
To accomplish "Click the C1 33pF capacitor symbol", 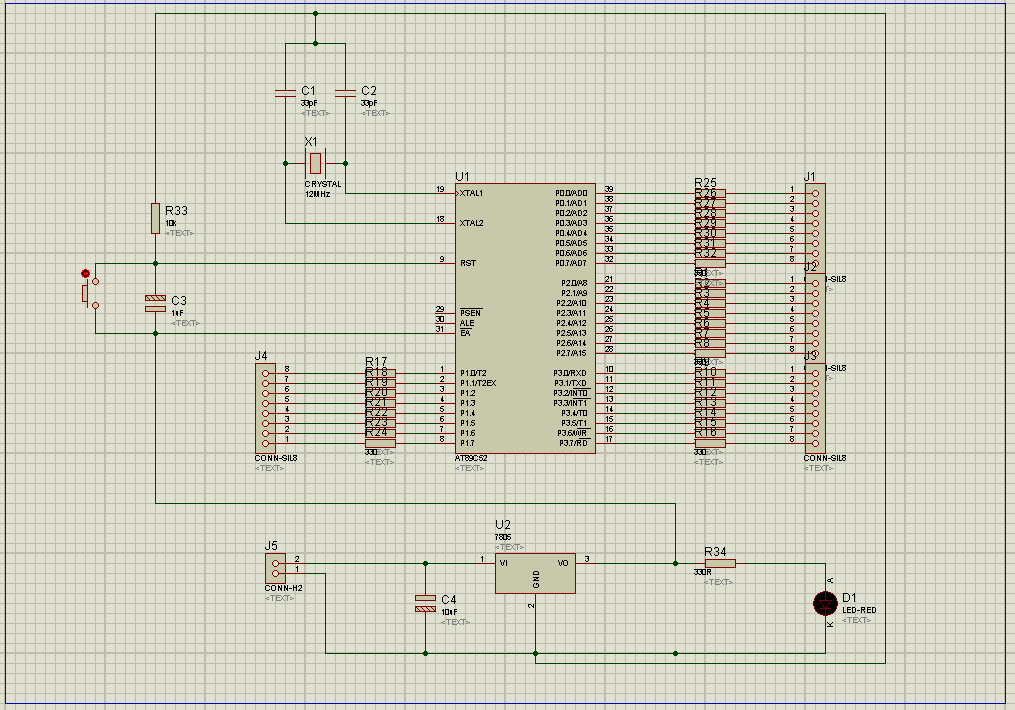I will click(285, 93).
